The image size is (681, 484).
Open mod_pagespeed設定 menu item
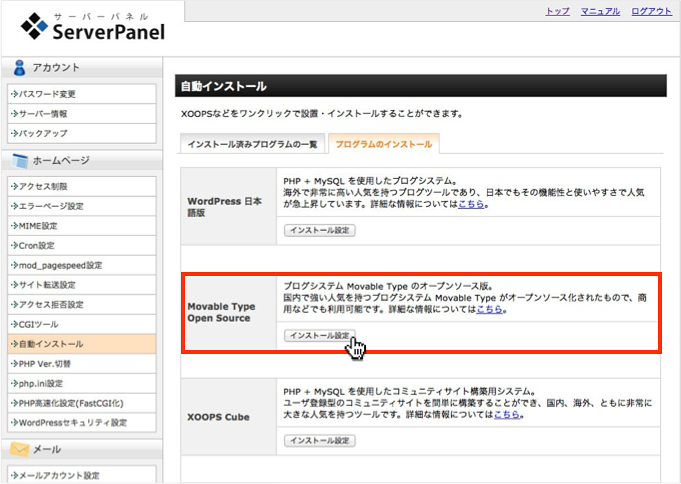coord(82,265)
